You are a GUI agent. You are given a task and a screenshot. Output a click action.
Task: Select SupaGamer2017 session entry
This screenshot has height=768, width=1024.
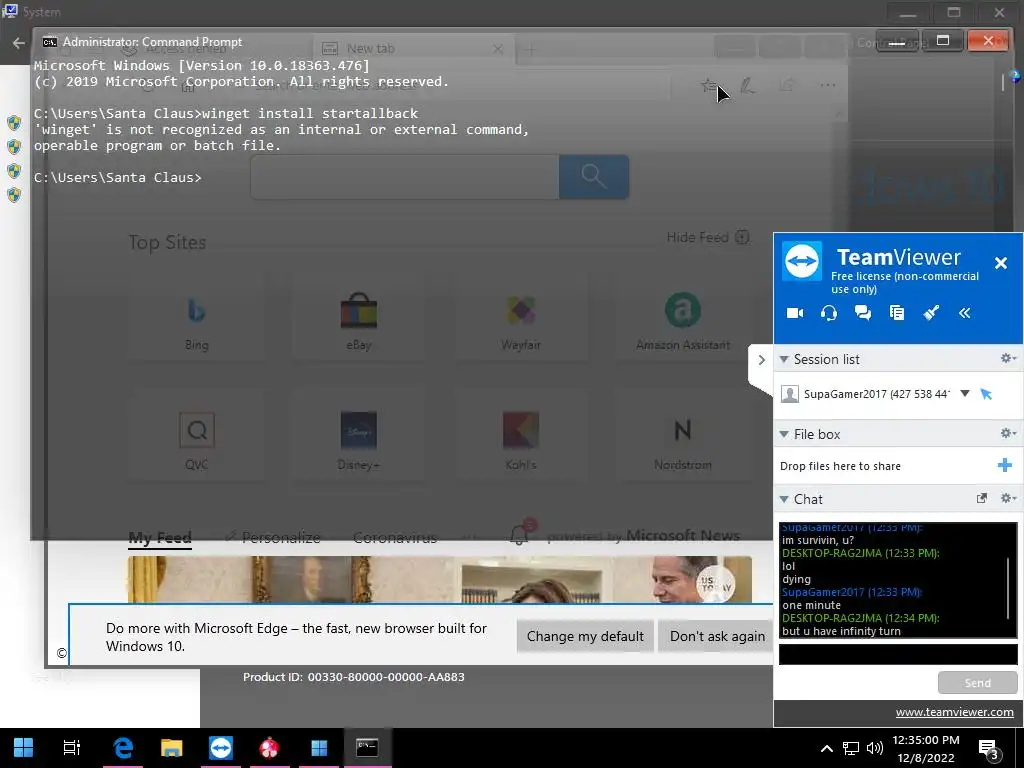(875, 394)
